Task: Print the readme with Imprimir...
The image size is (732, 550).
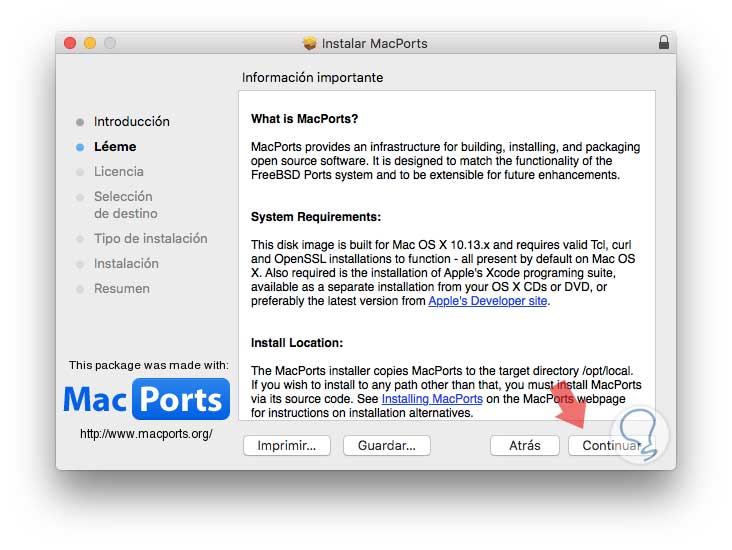Action: click(287, 445)
